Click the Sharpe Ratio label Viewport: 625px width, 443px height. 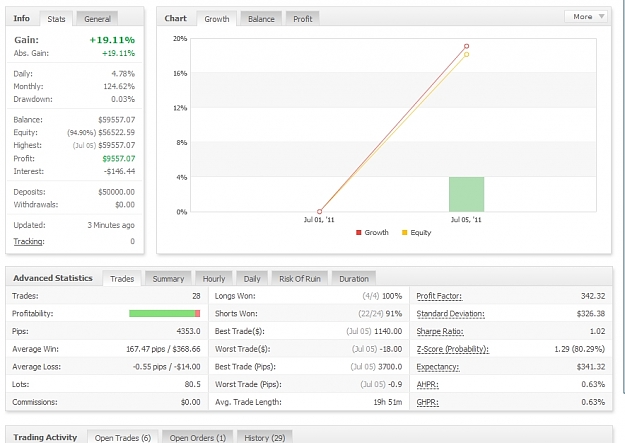[x=440, y=331]
